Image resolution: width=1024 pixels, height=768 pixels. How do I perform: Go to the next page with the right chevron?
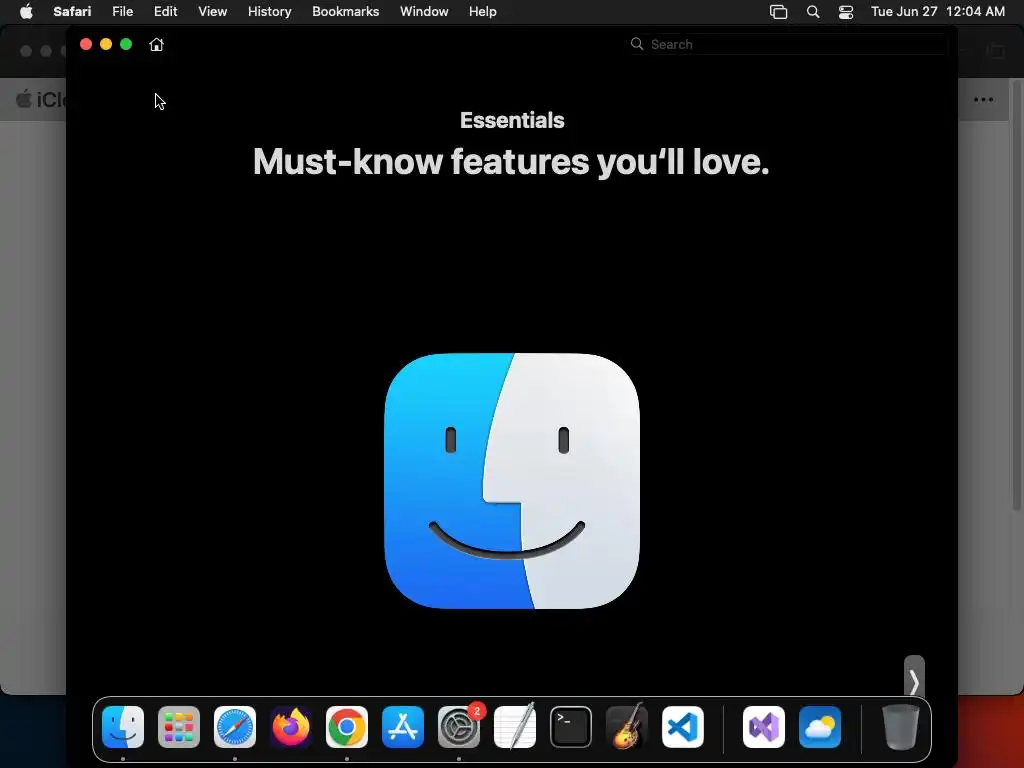[914, 682]
